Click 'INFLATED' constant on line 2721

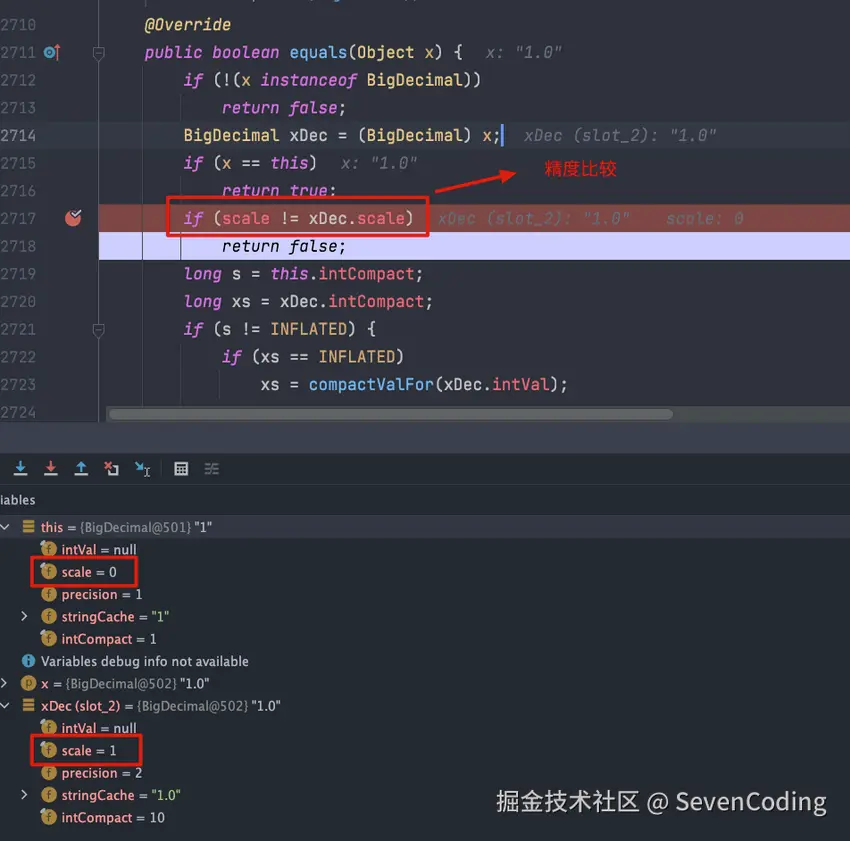308,329
